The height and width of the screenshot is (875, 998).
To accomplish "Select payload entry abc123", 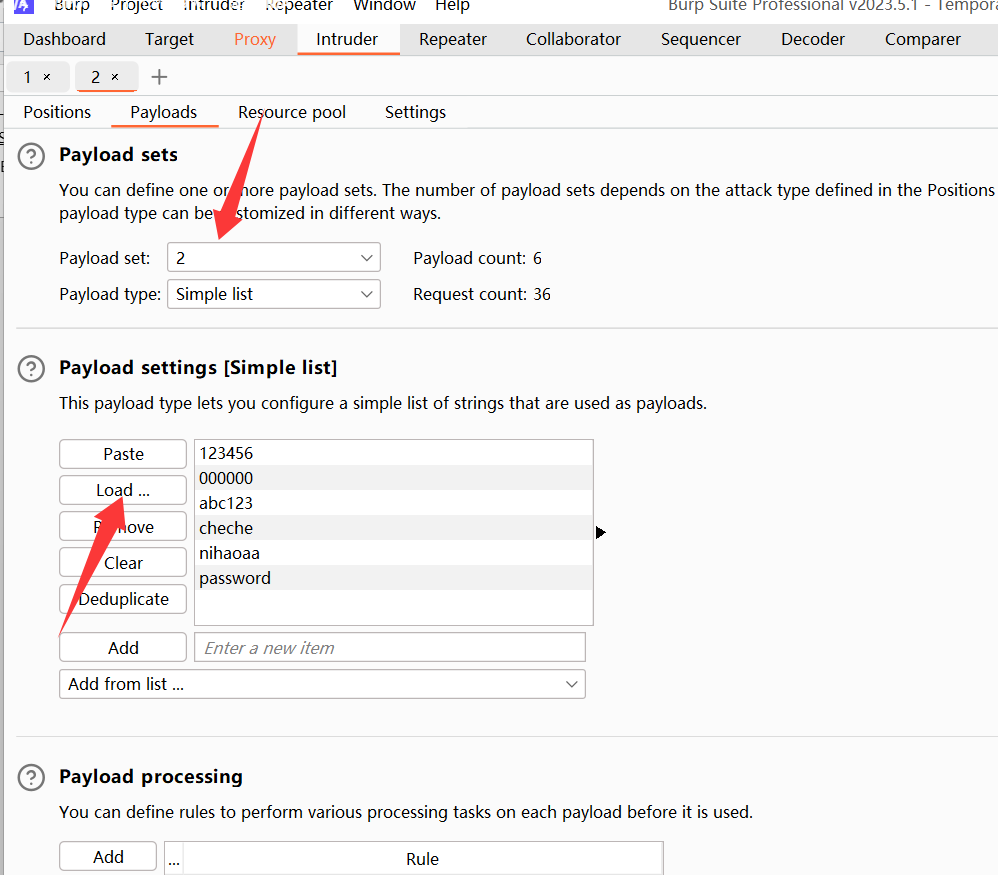I will tap(394, 503).
